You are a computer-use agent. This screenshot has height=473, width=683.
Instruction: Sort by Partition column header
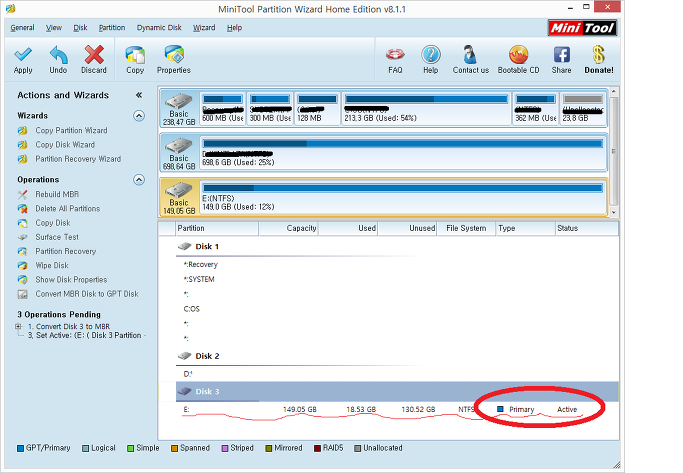coord(217,228)
